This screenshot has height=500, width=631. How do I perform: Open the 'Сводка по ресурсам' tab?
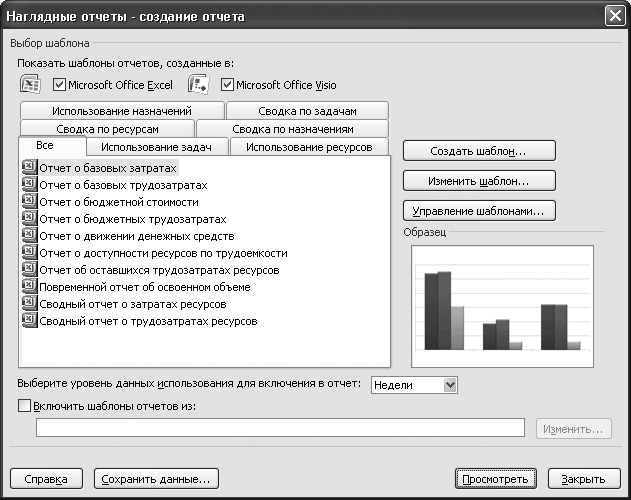click(x=105, y=129)
